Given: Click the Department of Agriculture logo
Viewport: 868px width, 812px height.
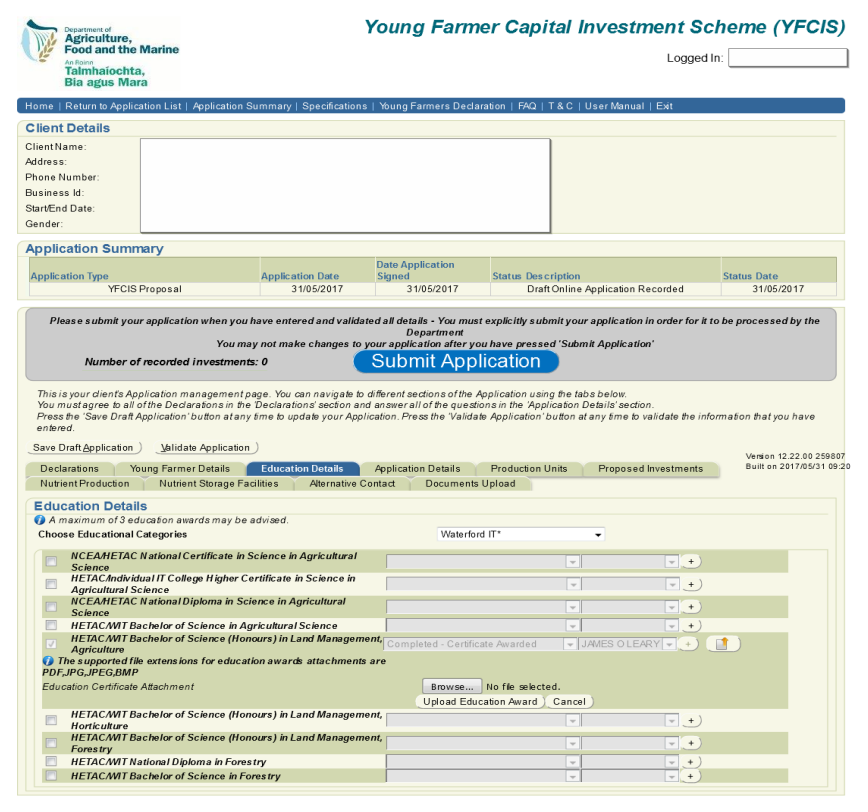Looking at the screenshot, I should (100, 54).
